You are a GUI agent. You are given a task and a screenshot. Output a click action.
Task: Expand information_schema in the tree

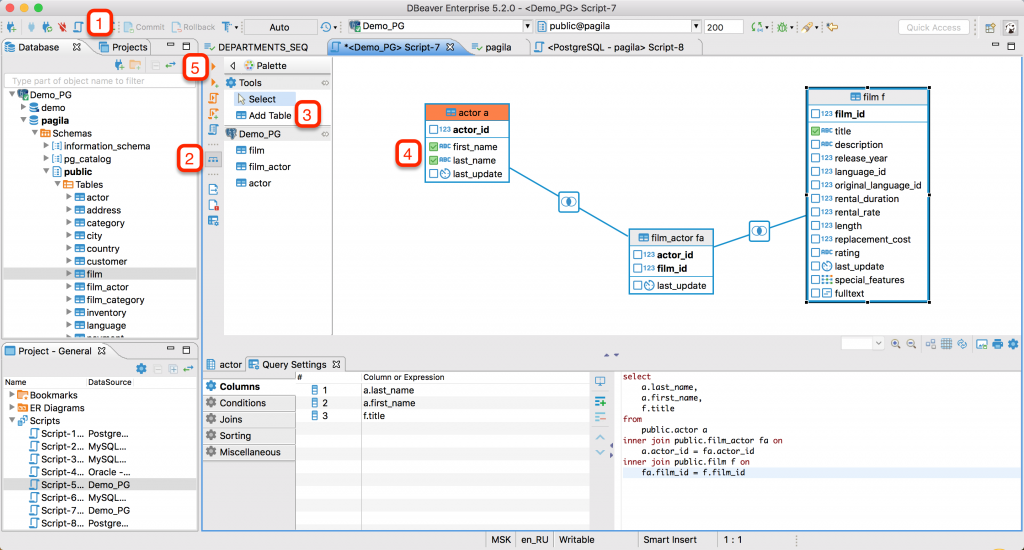coord(46,146)
